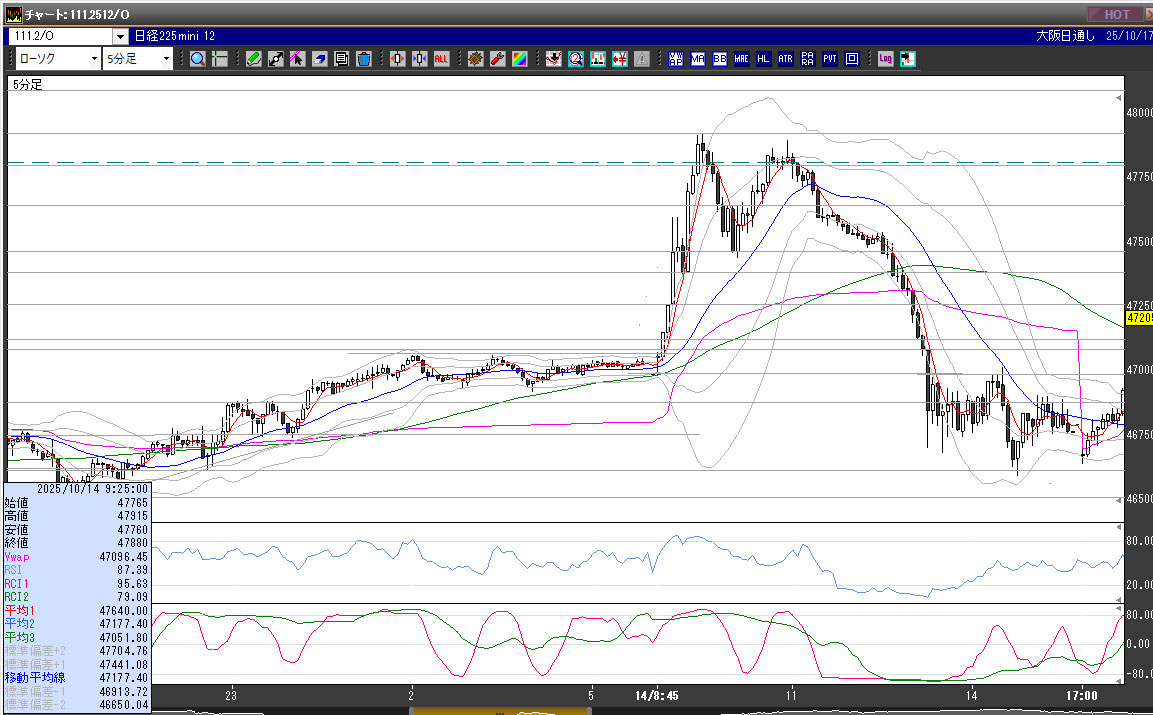This screenshot has height=715, width=1153.
Task: Select the green pencil drawing tool
Action: point(254,59)
